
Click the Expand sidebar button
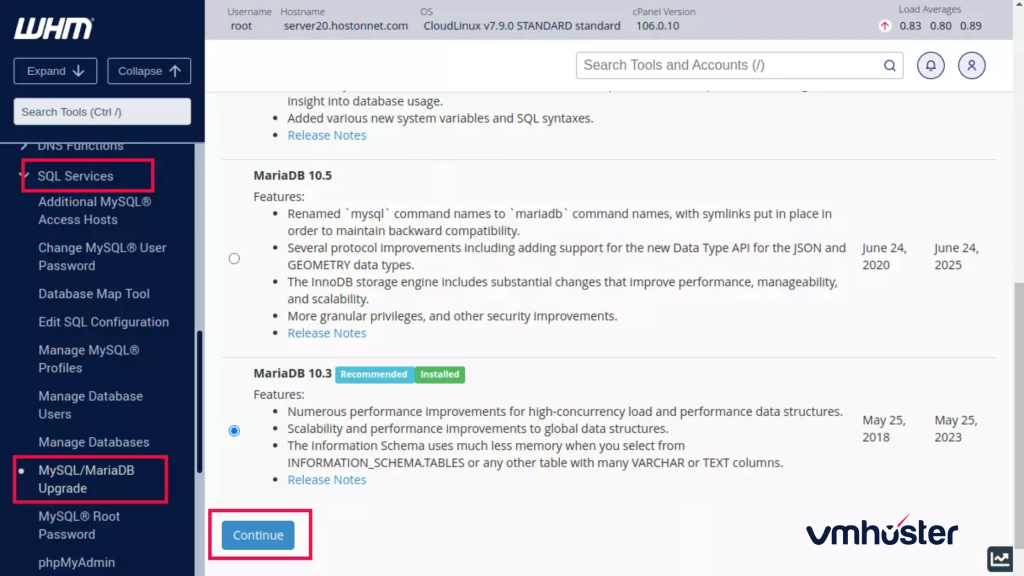pyautogui.click(x=55, y=71)
